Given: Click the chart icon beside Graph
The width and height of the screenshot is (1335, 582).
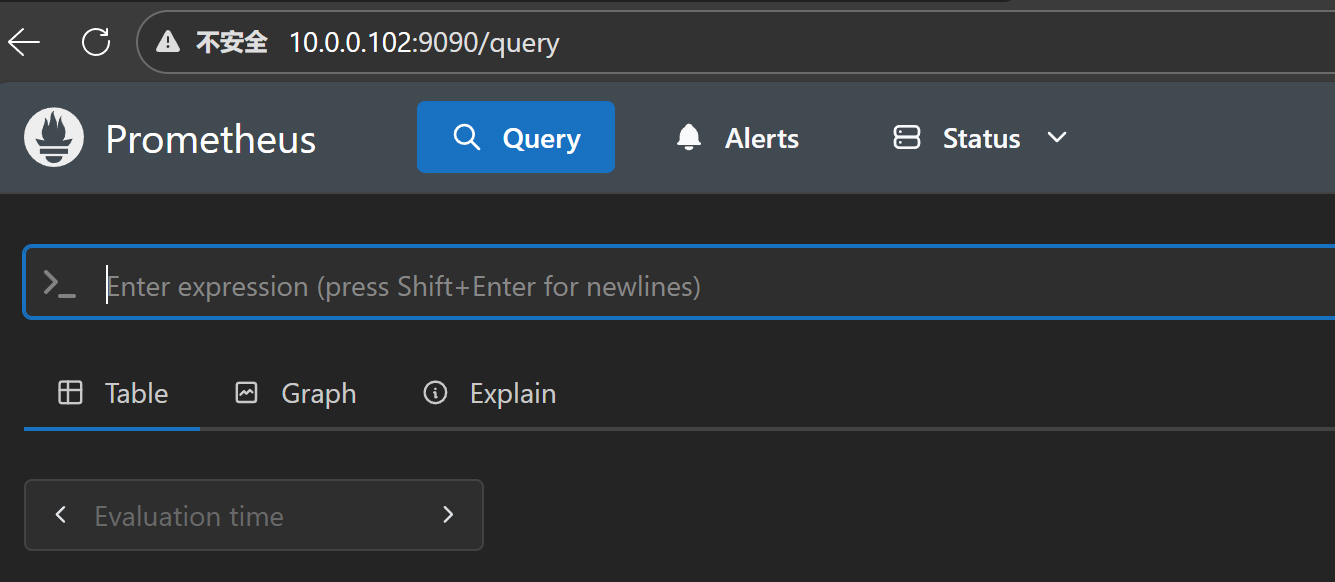Looking at the screenshot, I should (246, 393).
